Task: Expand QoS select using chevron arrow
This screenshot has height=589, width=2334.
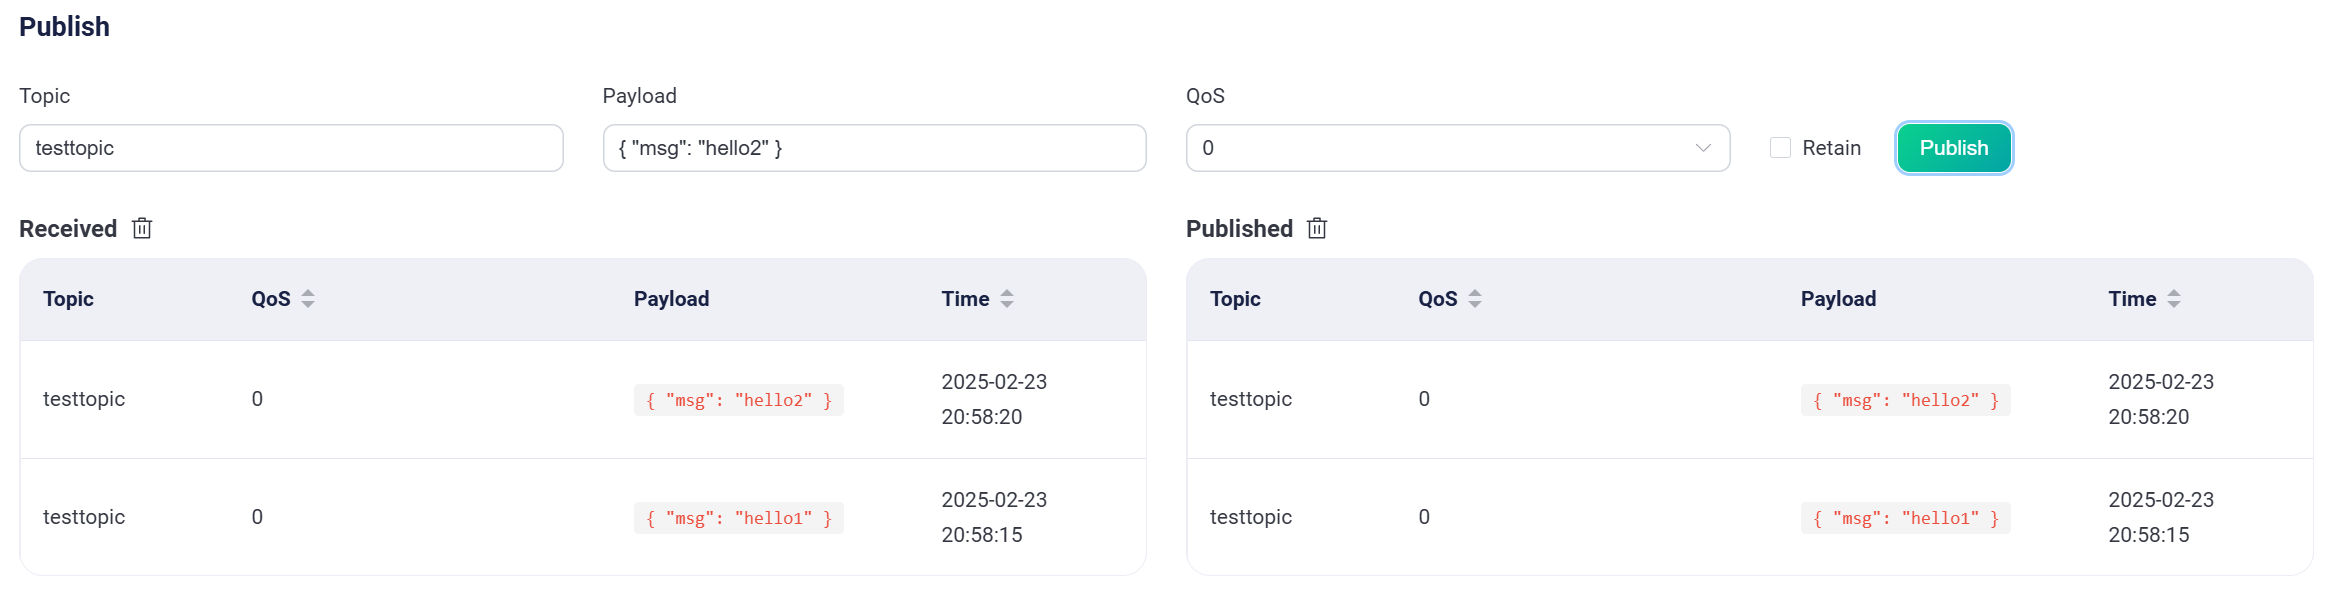Action: click(x=1703, y=148)
